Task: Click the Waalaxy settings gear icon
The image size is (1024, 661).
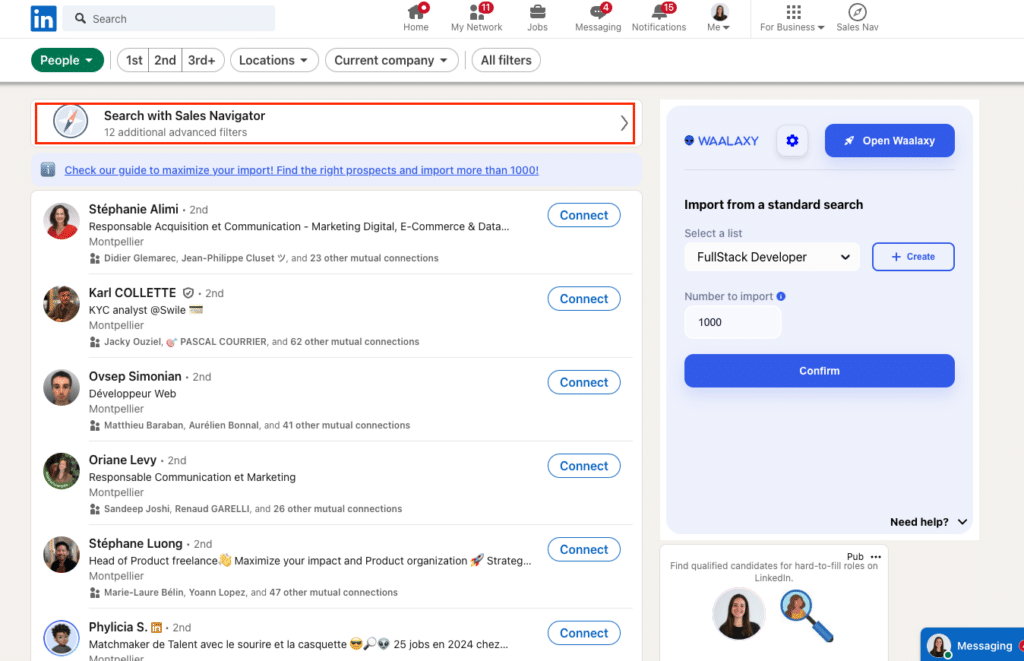Action: point(792,141)
